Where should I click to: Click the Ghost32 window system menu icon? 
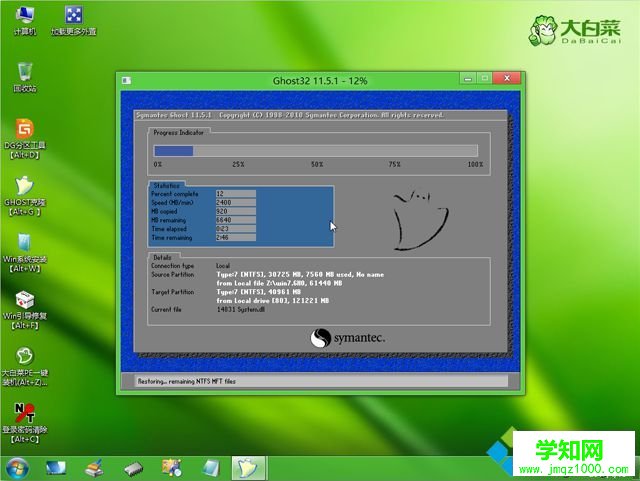(x=127, y=80)
